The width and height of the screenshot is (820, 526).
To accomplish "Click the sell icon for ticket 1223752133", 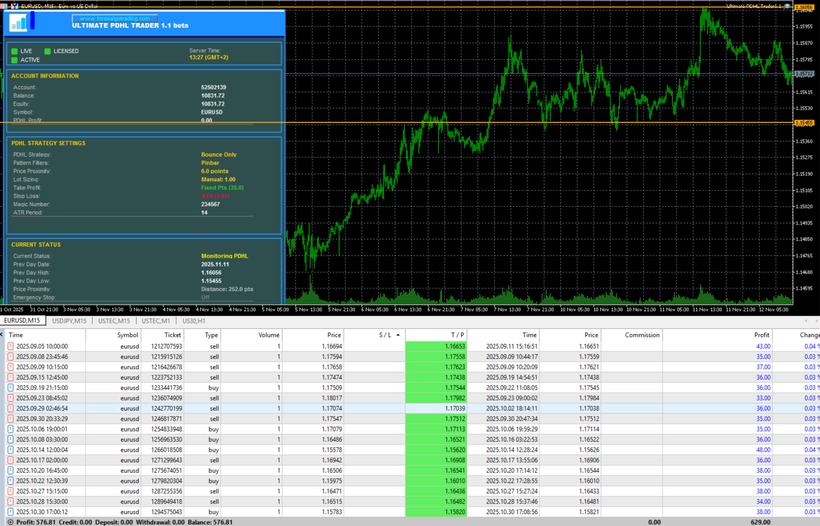I will 10,378.
